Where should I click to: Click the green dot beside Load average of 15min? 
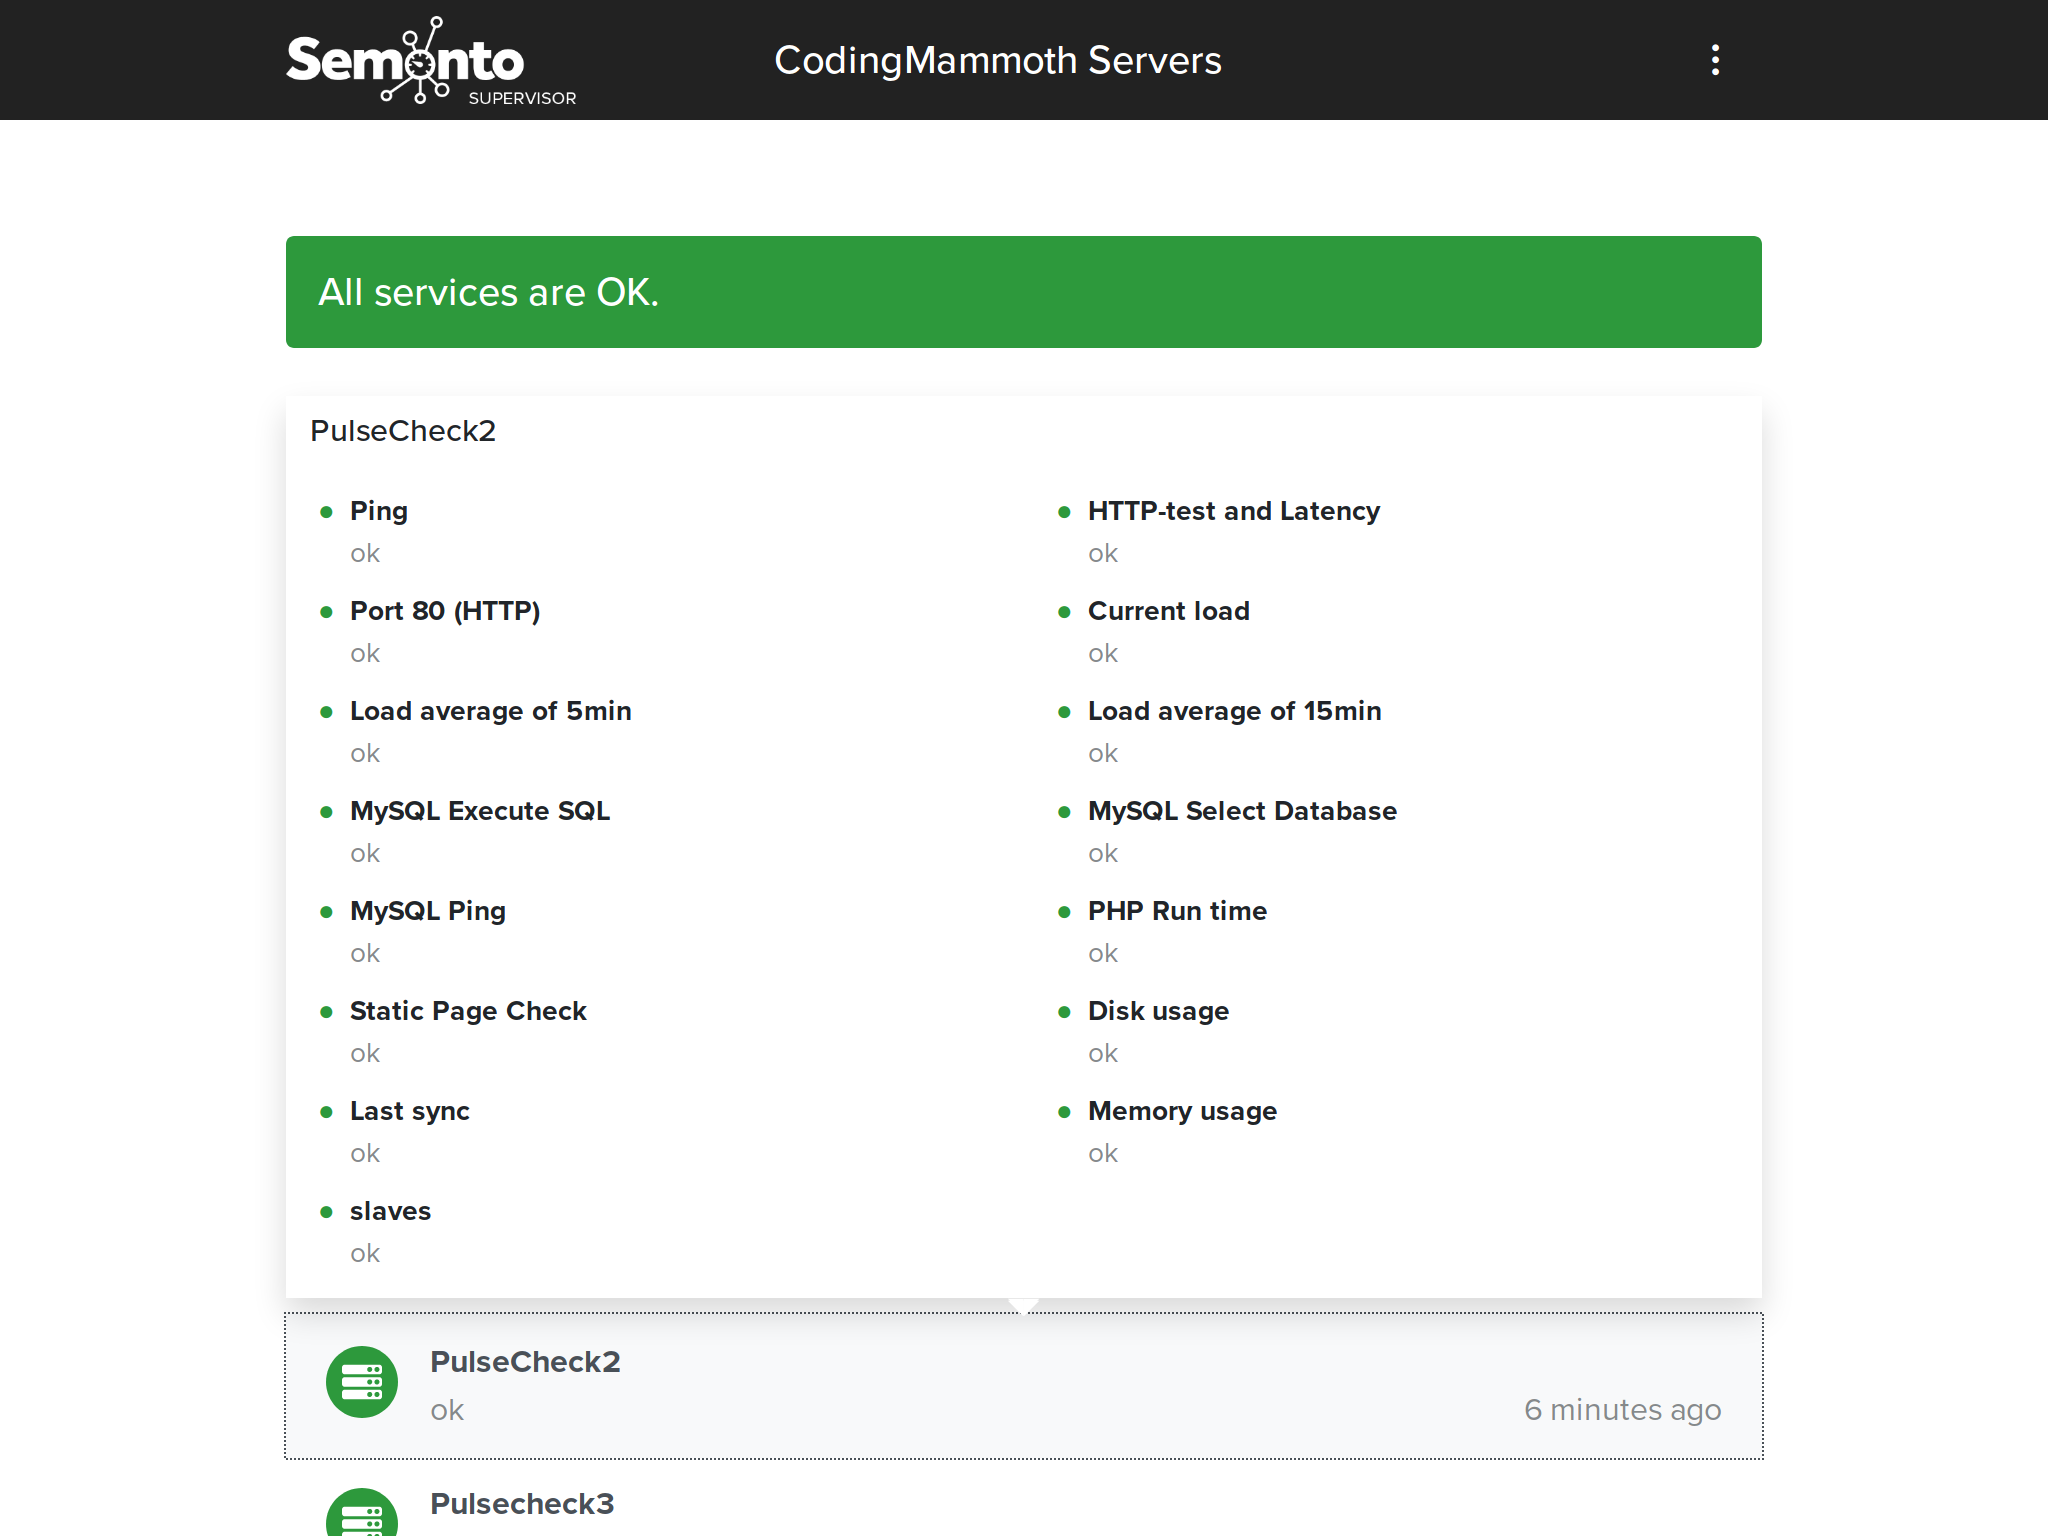1064,712
